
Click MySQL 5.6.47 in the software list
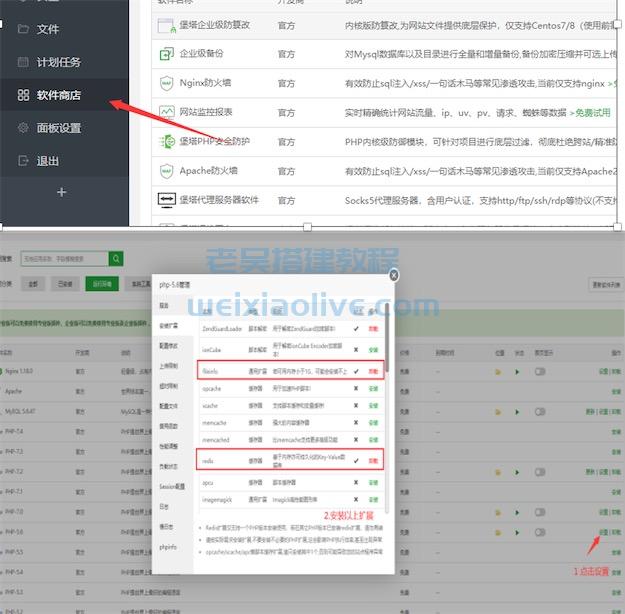click(20, 411)
